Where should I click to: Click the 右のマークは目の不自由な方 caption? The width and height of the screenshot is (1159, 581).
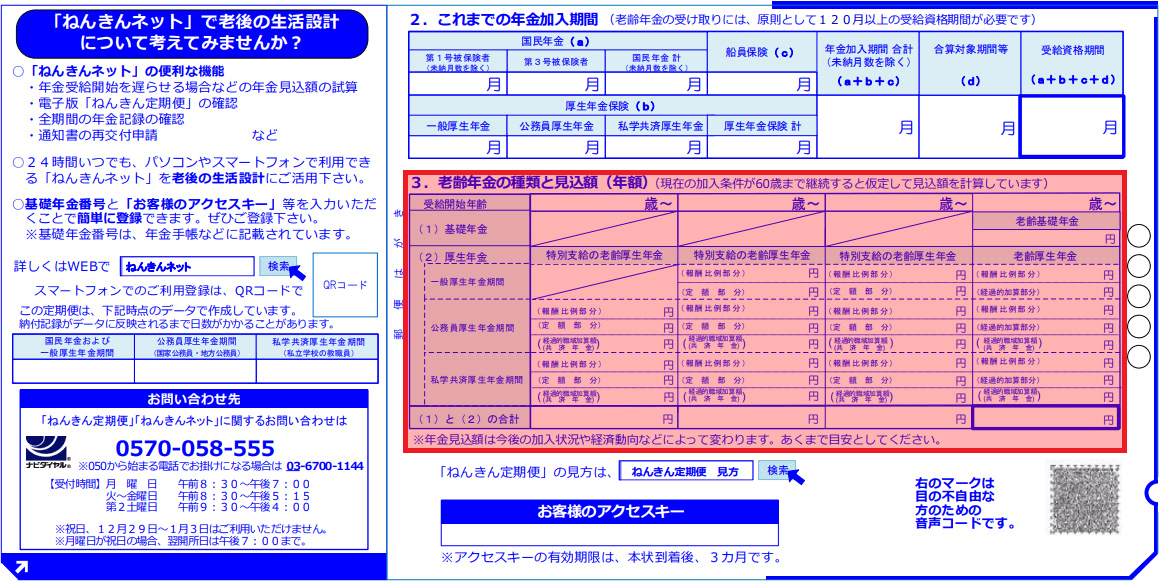[964, 504]
